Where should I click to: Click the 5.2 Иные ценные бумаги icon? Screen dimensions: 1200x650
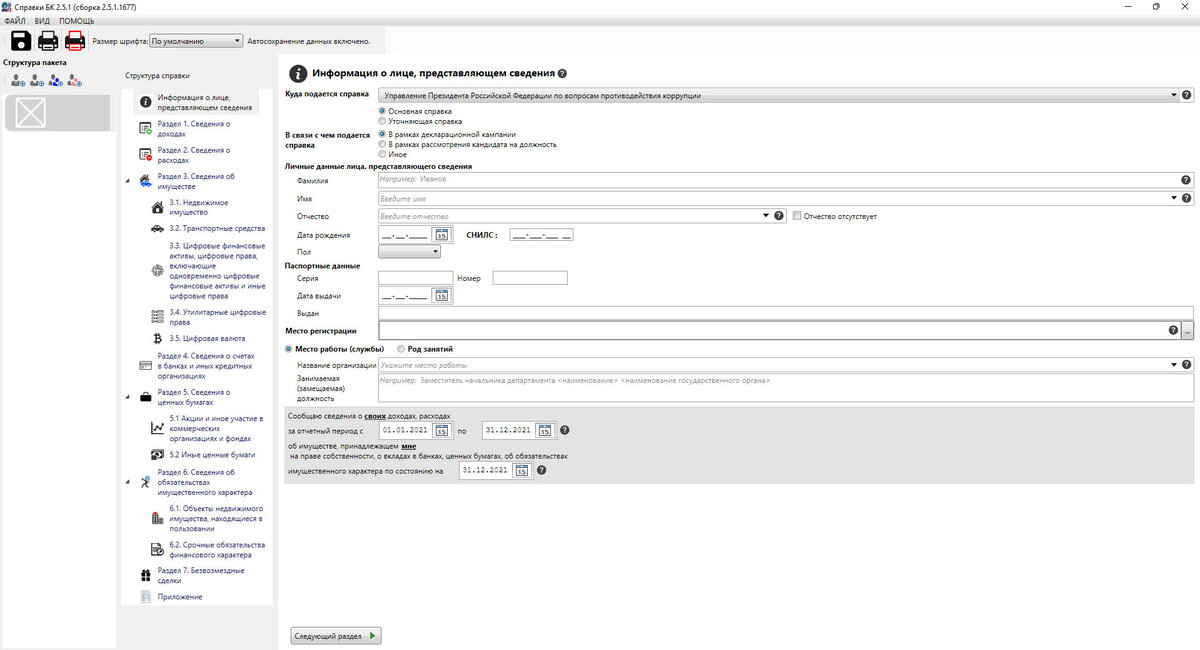click(157, 454)
